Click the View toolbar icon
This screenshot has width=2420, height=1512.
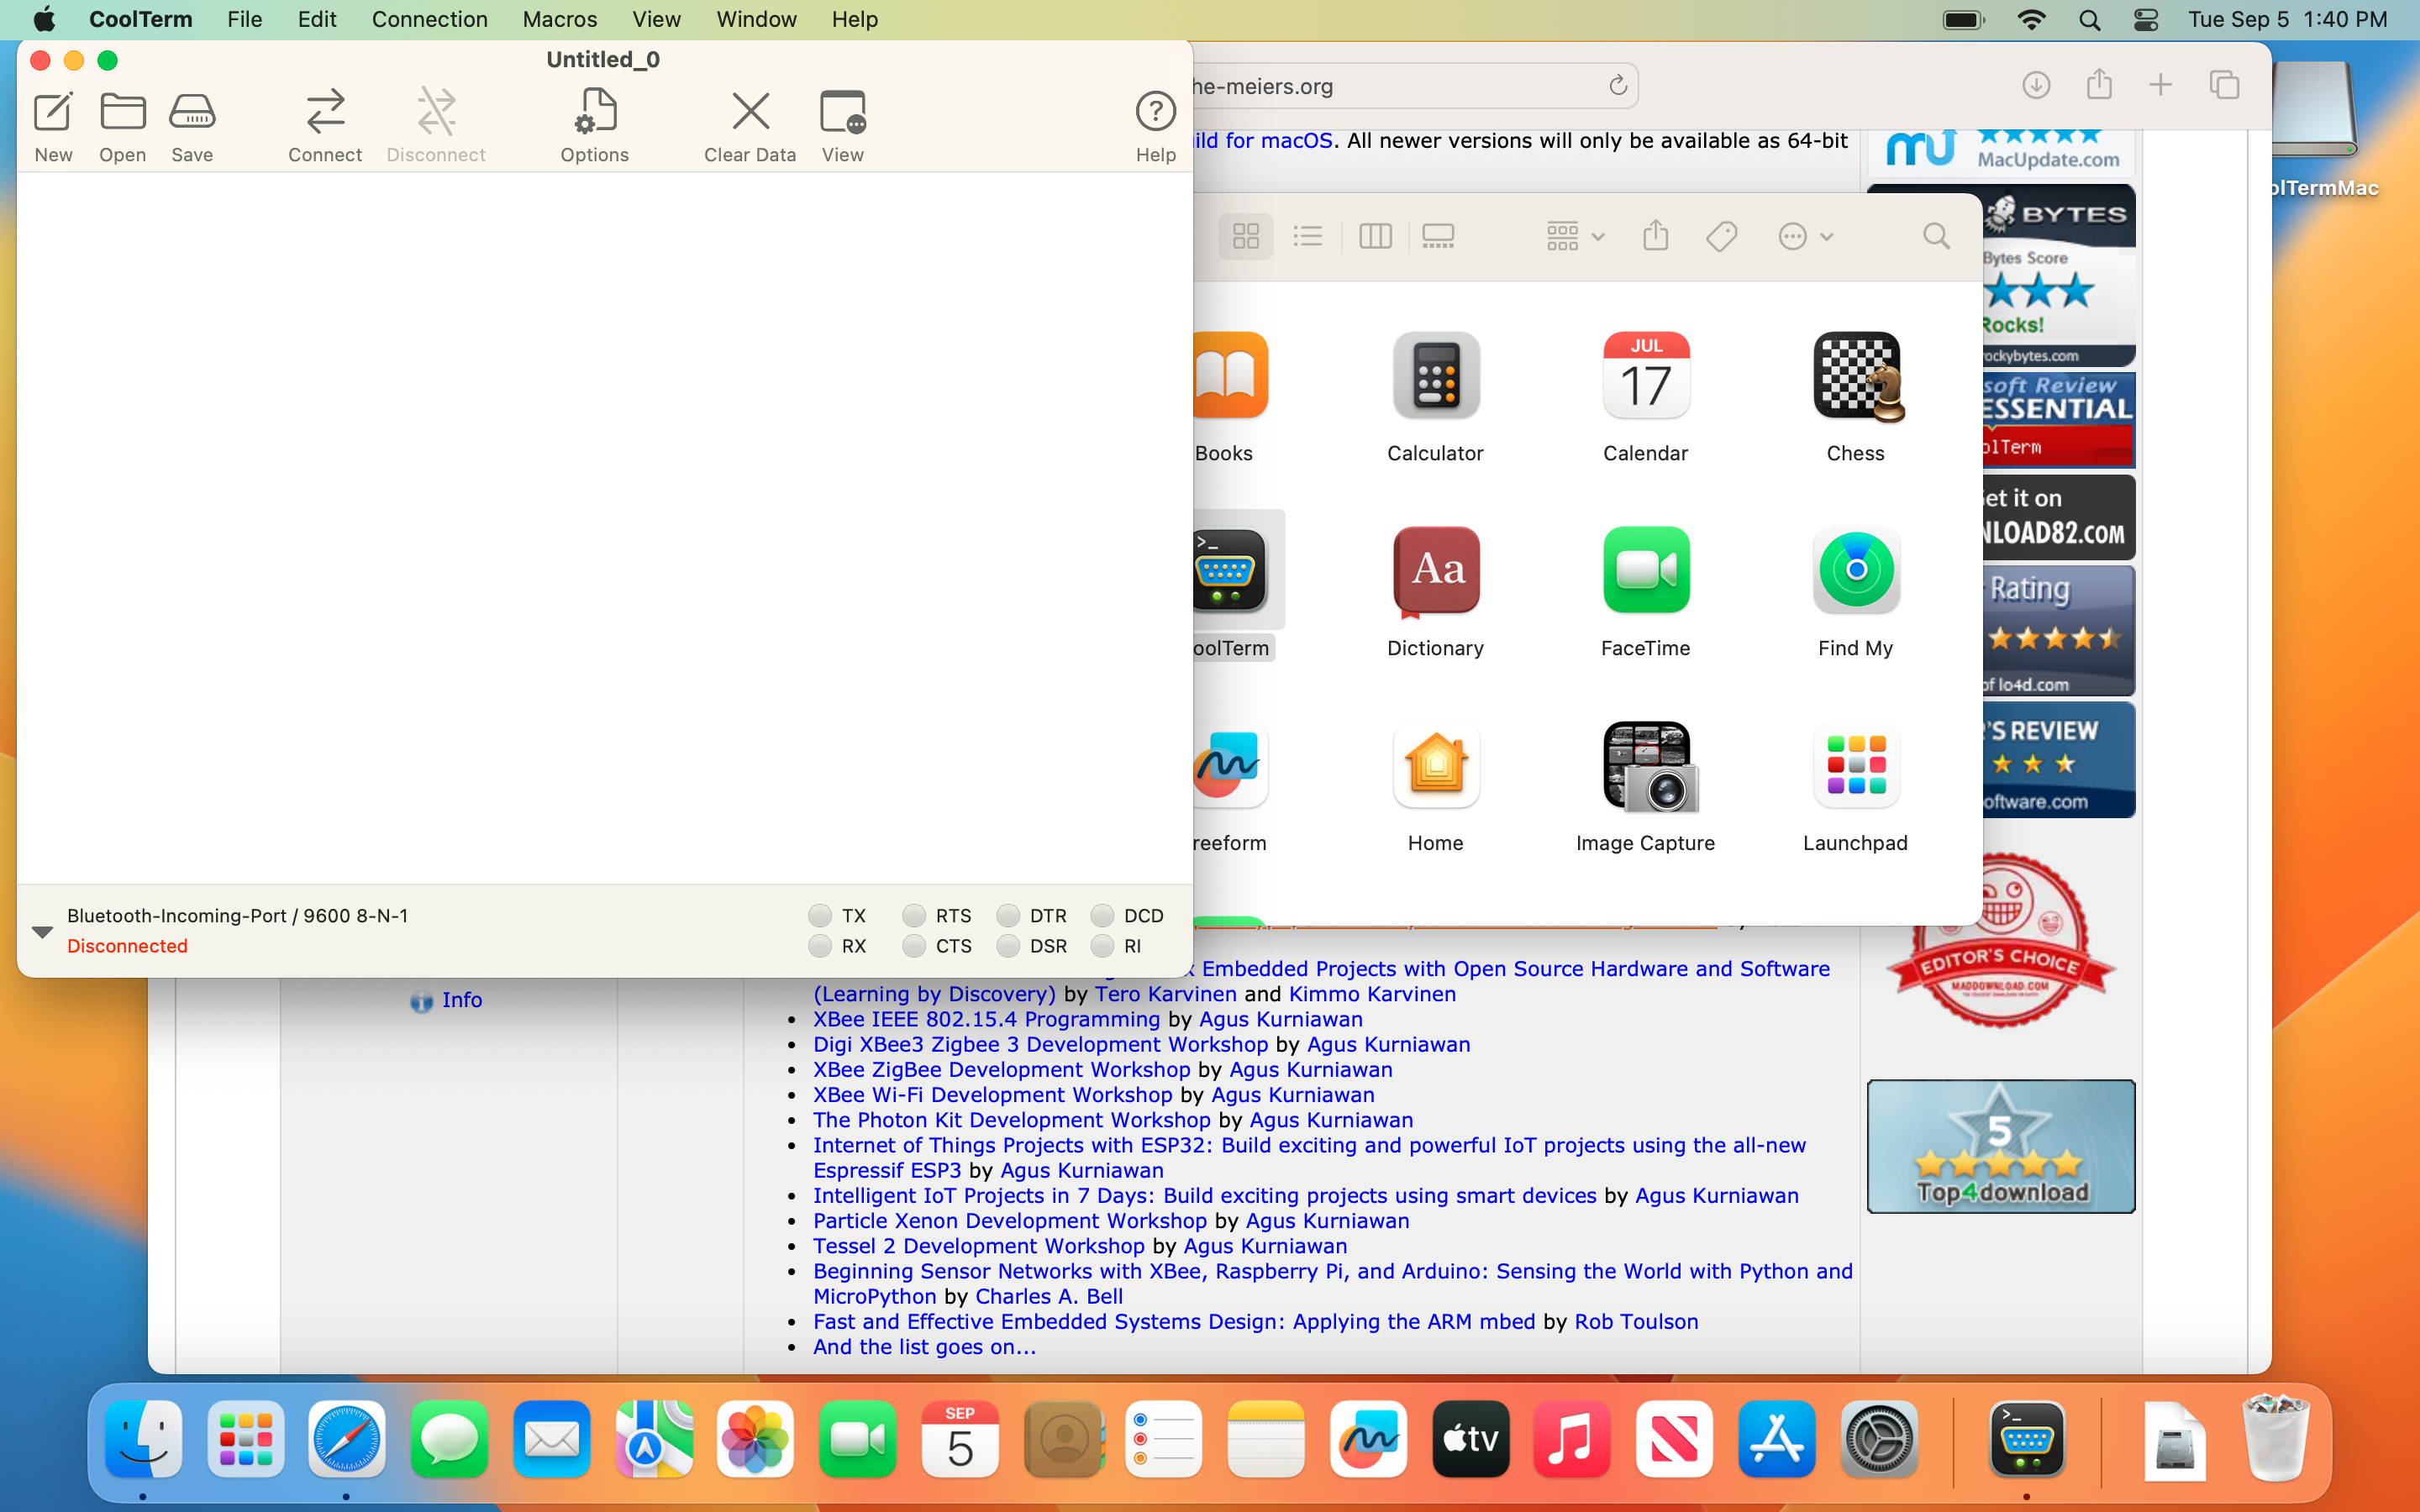[x=842, y=113]
